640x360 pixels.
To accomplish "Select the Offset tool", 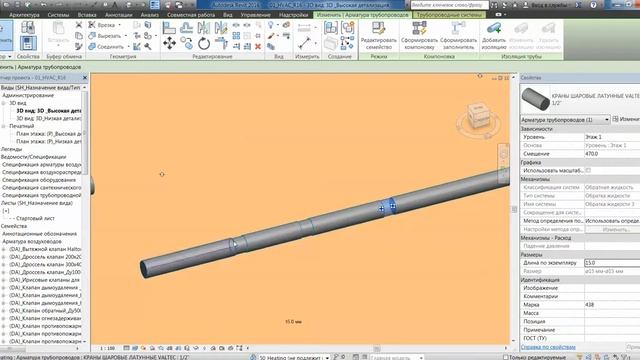I will [x=187, y=27].
